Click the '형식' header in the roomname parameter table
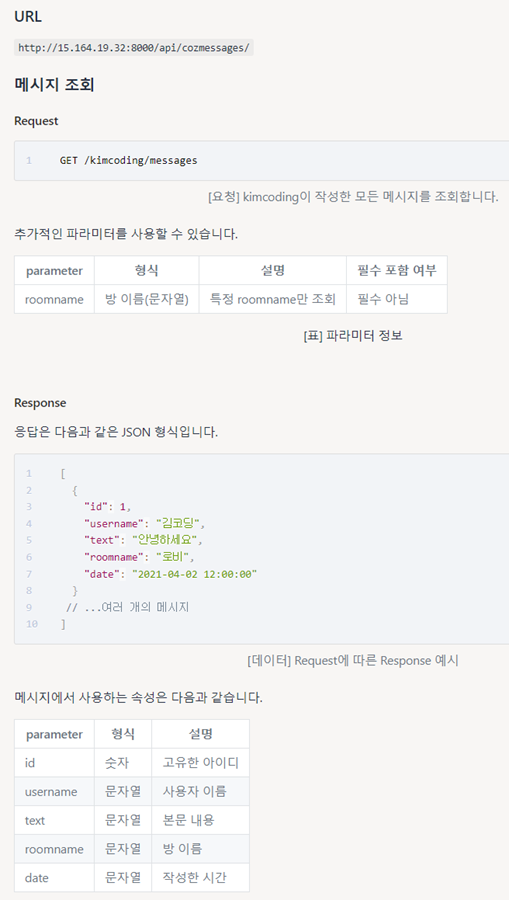This screenshot has width=509, height=900. [x=146, y=270]
